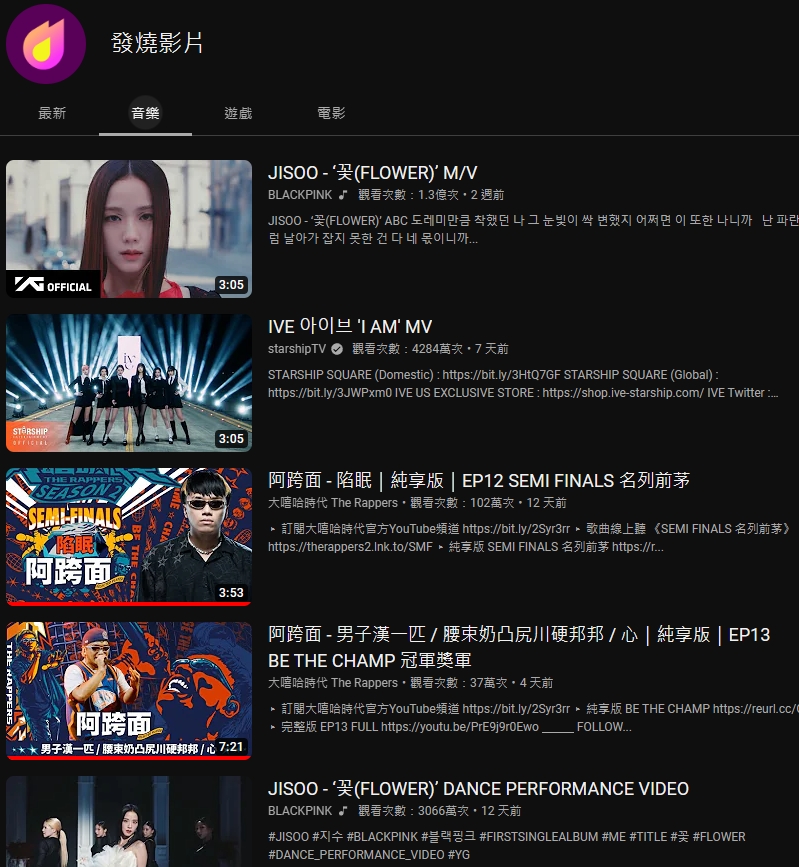The height and width of the screenshot is (867, 799).
Task: Click the music note icon on the DANCE PERFORMANCE VIDEO row
Action: click(x=343, y=811)
